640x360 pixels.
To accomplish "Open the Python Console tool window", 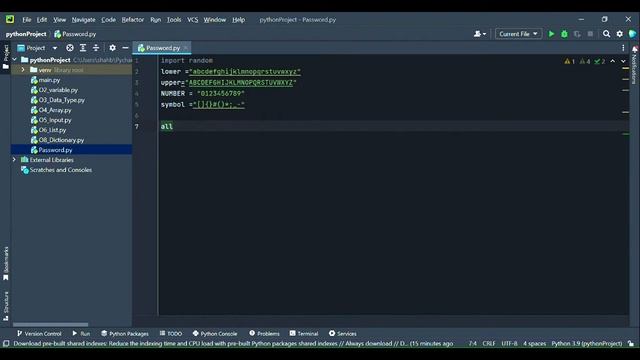I will [x=215, y=333].
